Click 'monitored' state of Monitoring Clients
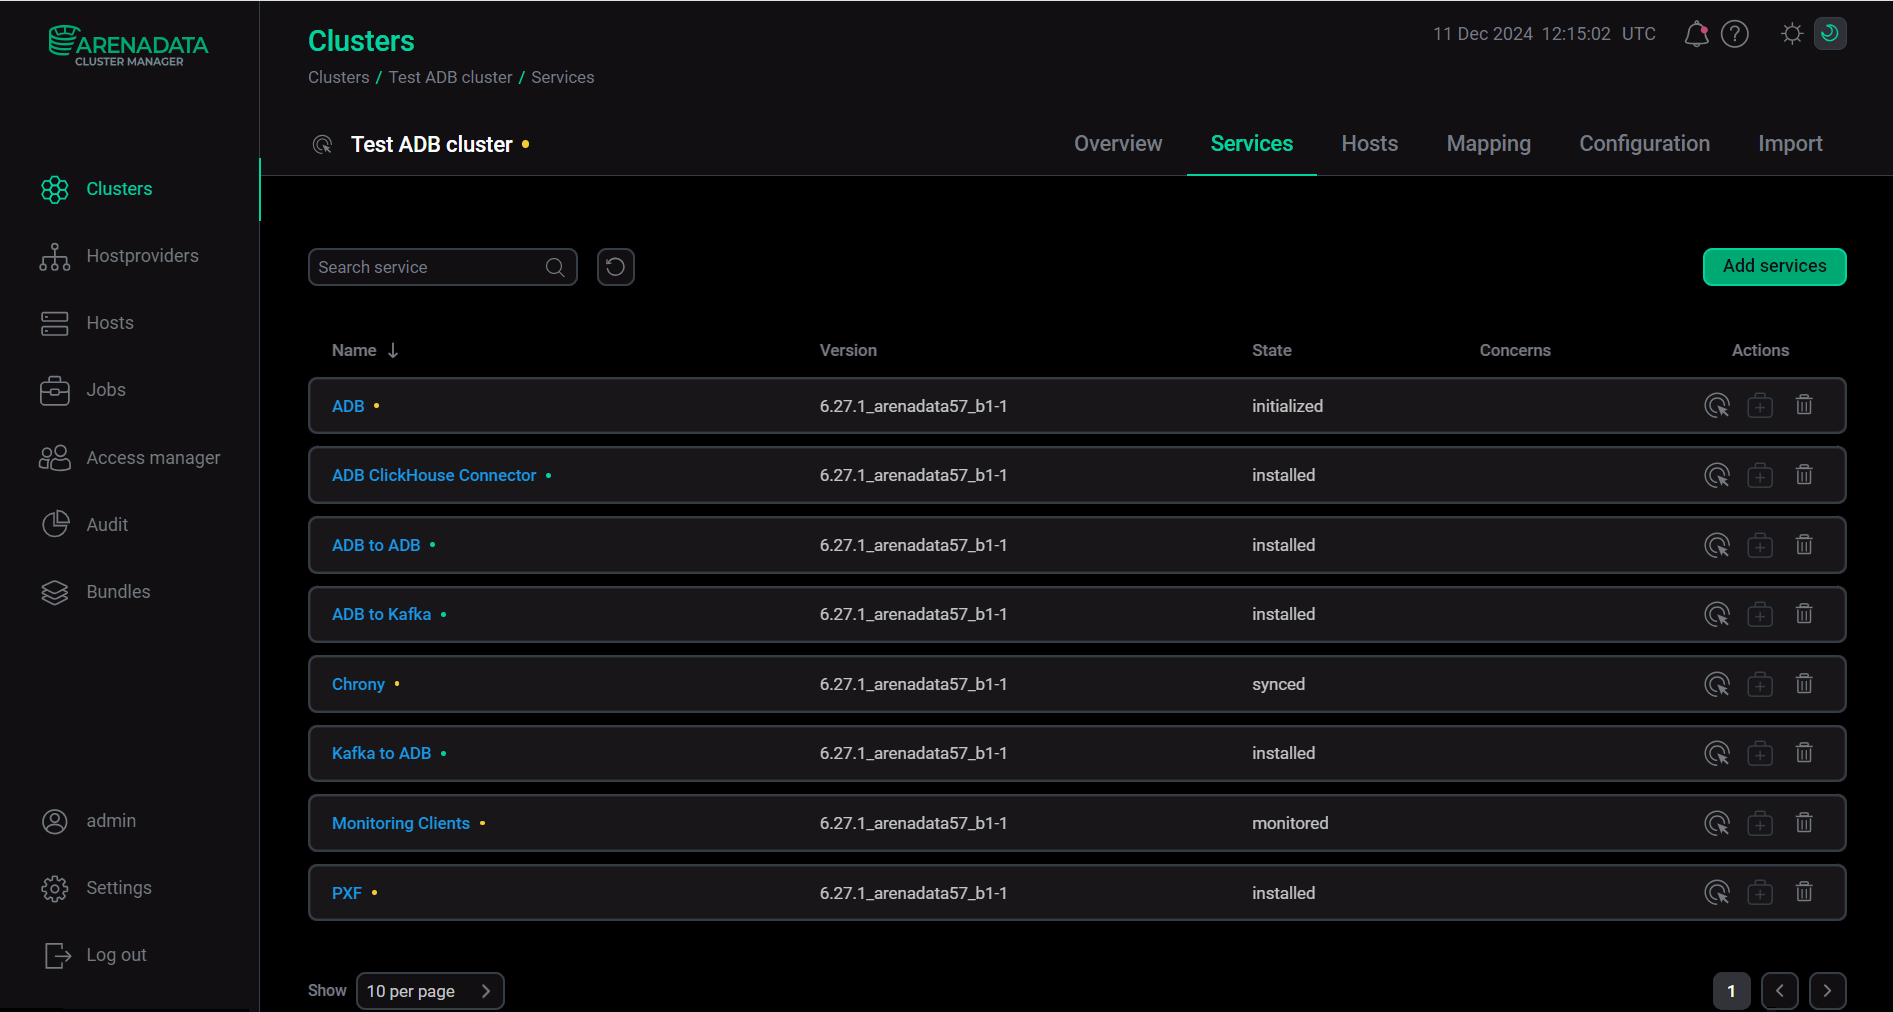 point(1290,823)
